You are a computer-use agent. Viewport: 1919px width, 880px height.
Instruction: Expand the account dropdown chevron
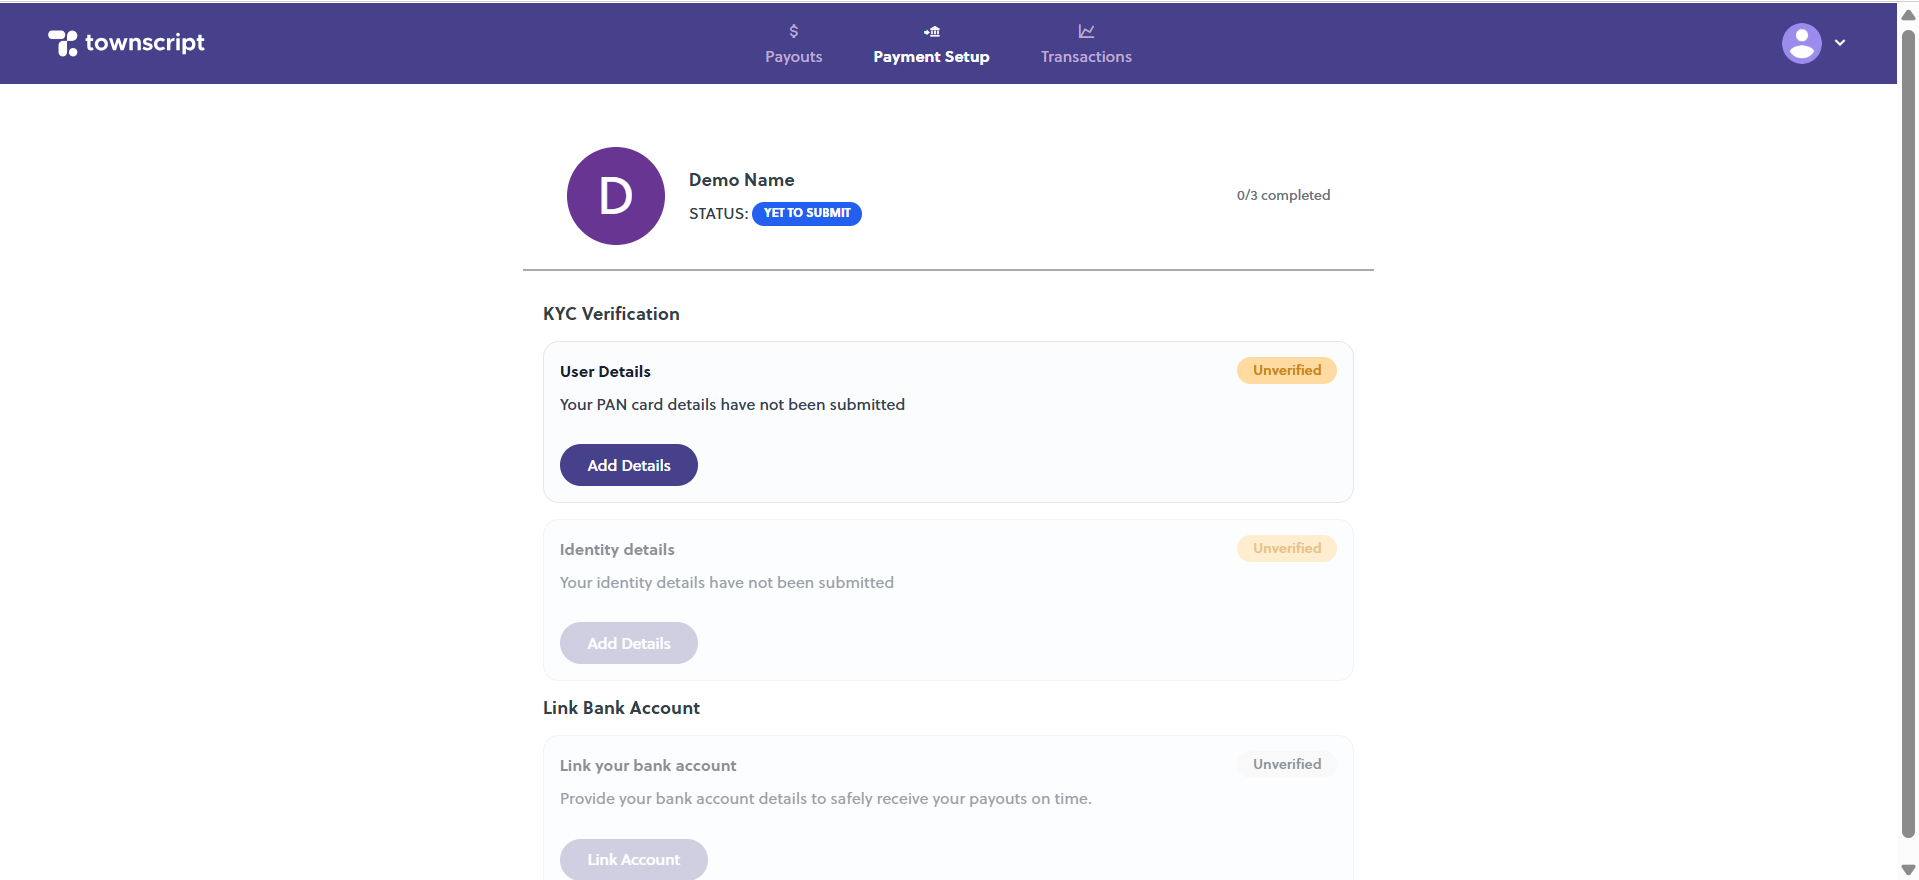(1840, 43)
